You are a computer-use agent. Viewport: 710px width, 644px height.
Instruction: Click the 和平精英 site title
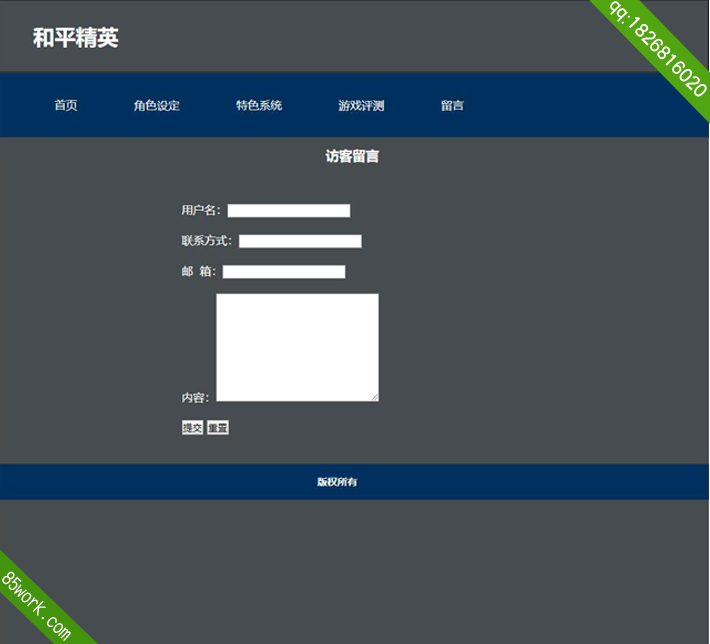tap(76, 38)
